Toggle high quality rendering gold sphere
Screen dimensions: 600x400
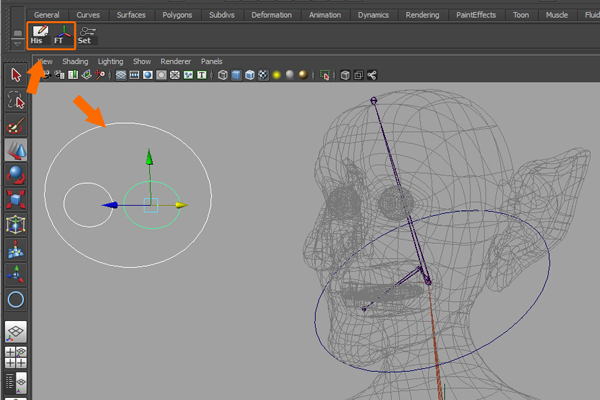click(303, 75)
